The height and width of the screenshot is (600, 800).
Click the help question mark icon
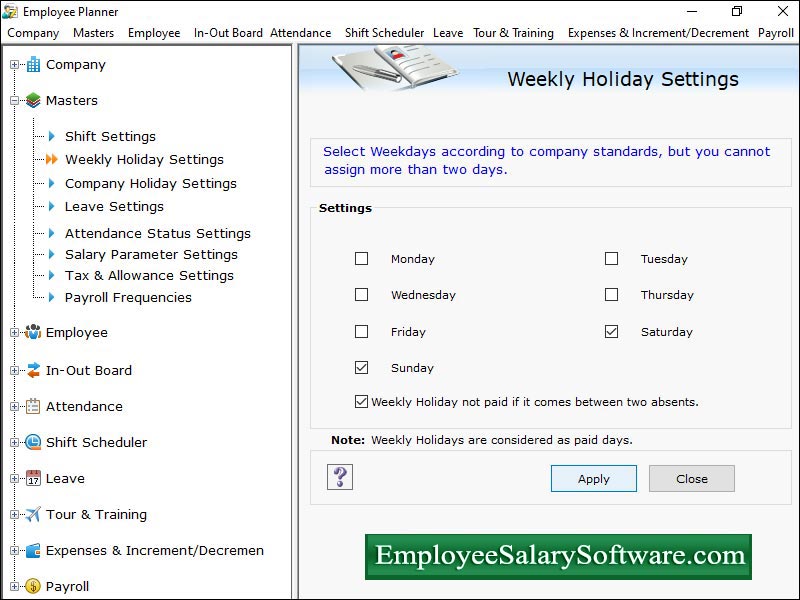340,477
